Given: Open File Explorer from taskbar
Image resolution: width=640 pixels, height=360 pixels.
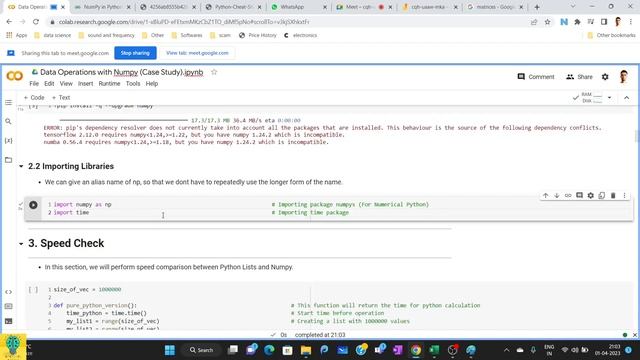Looking at the screenshot, I should 306,350.
